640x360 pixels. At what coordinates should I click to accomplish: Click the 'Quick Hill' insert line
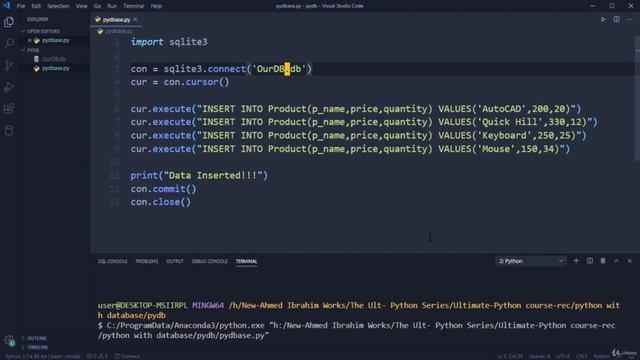[x=364, y=122]
